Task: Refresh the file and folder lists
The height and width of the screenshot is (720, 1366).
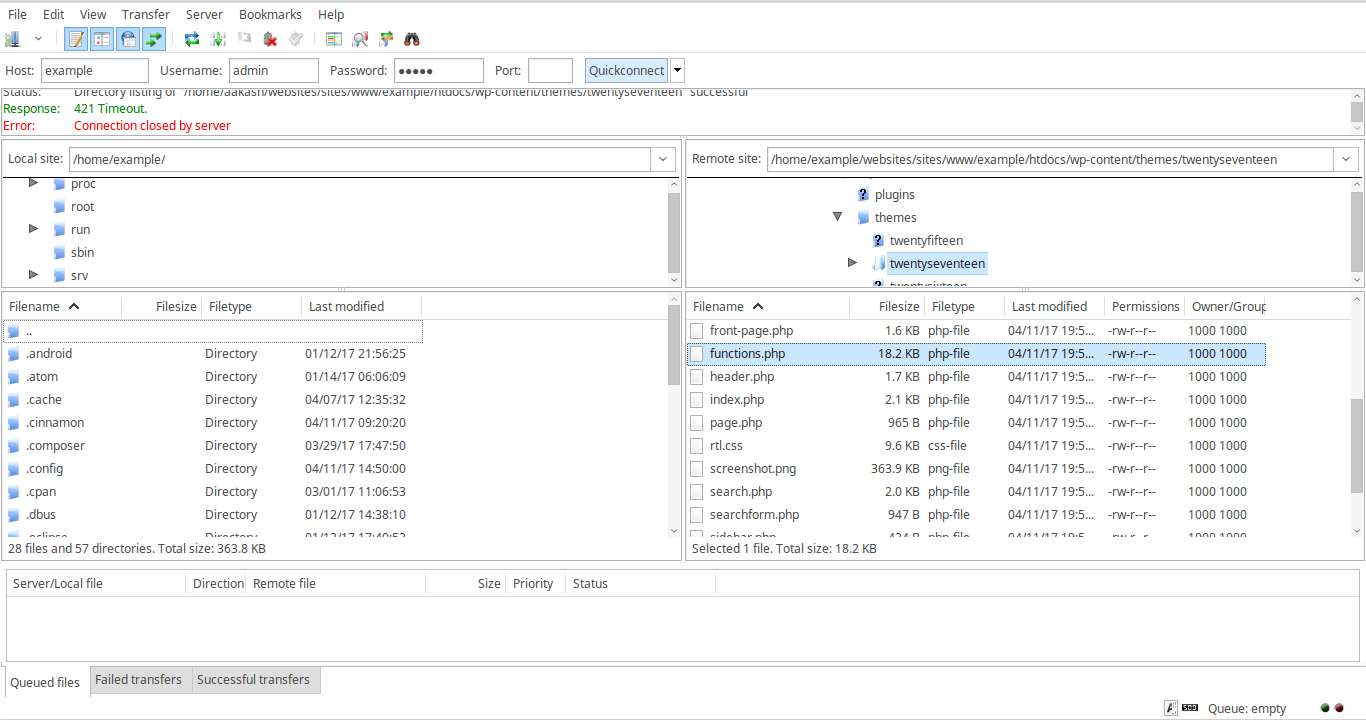Action: [190, 38]
